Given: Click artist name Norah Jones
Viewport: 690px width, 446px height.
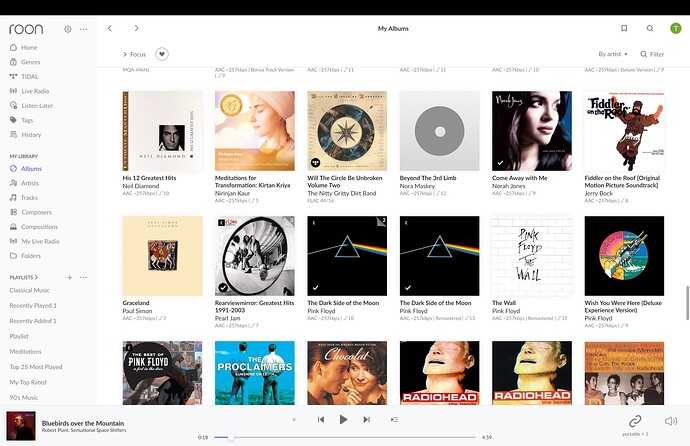Looking at the screenshot, I should tap(509, 186).
